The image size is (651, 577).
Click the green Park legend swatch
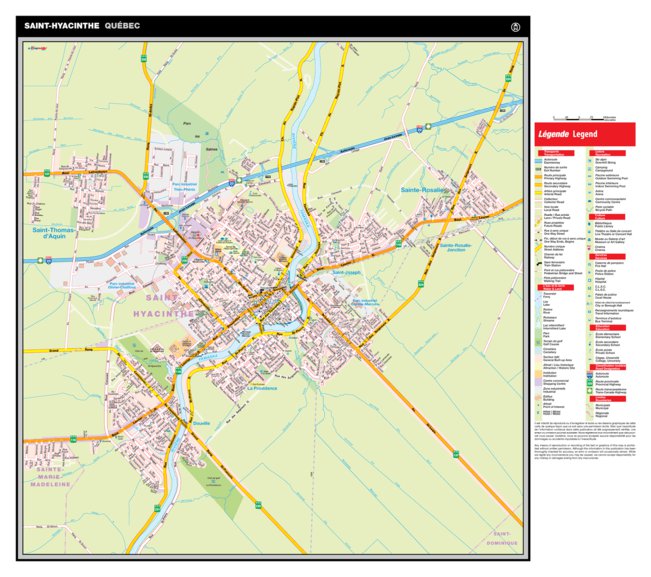(538, 335)
